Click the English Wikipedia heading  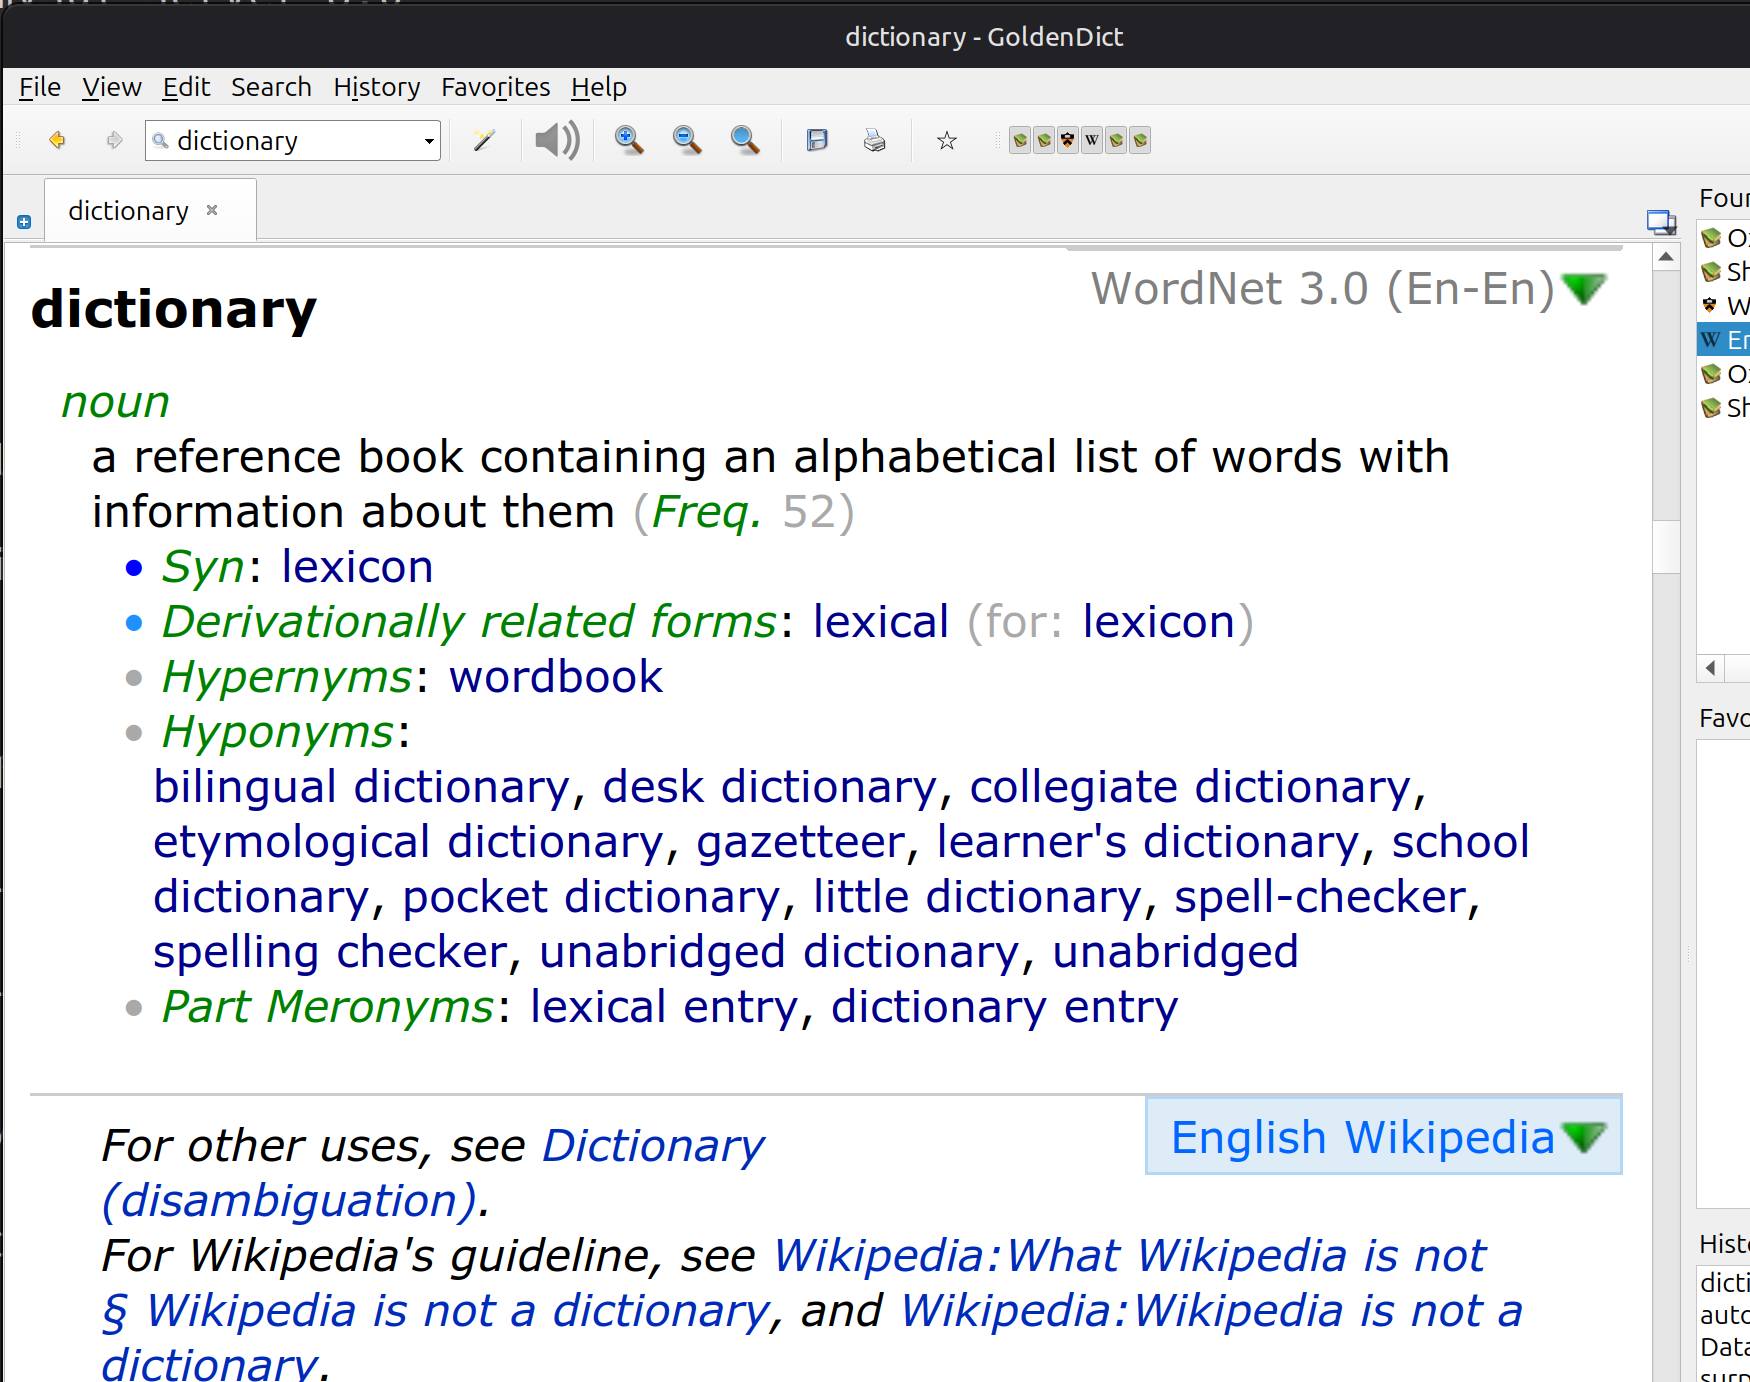pos(1362,1138)
